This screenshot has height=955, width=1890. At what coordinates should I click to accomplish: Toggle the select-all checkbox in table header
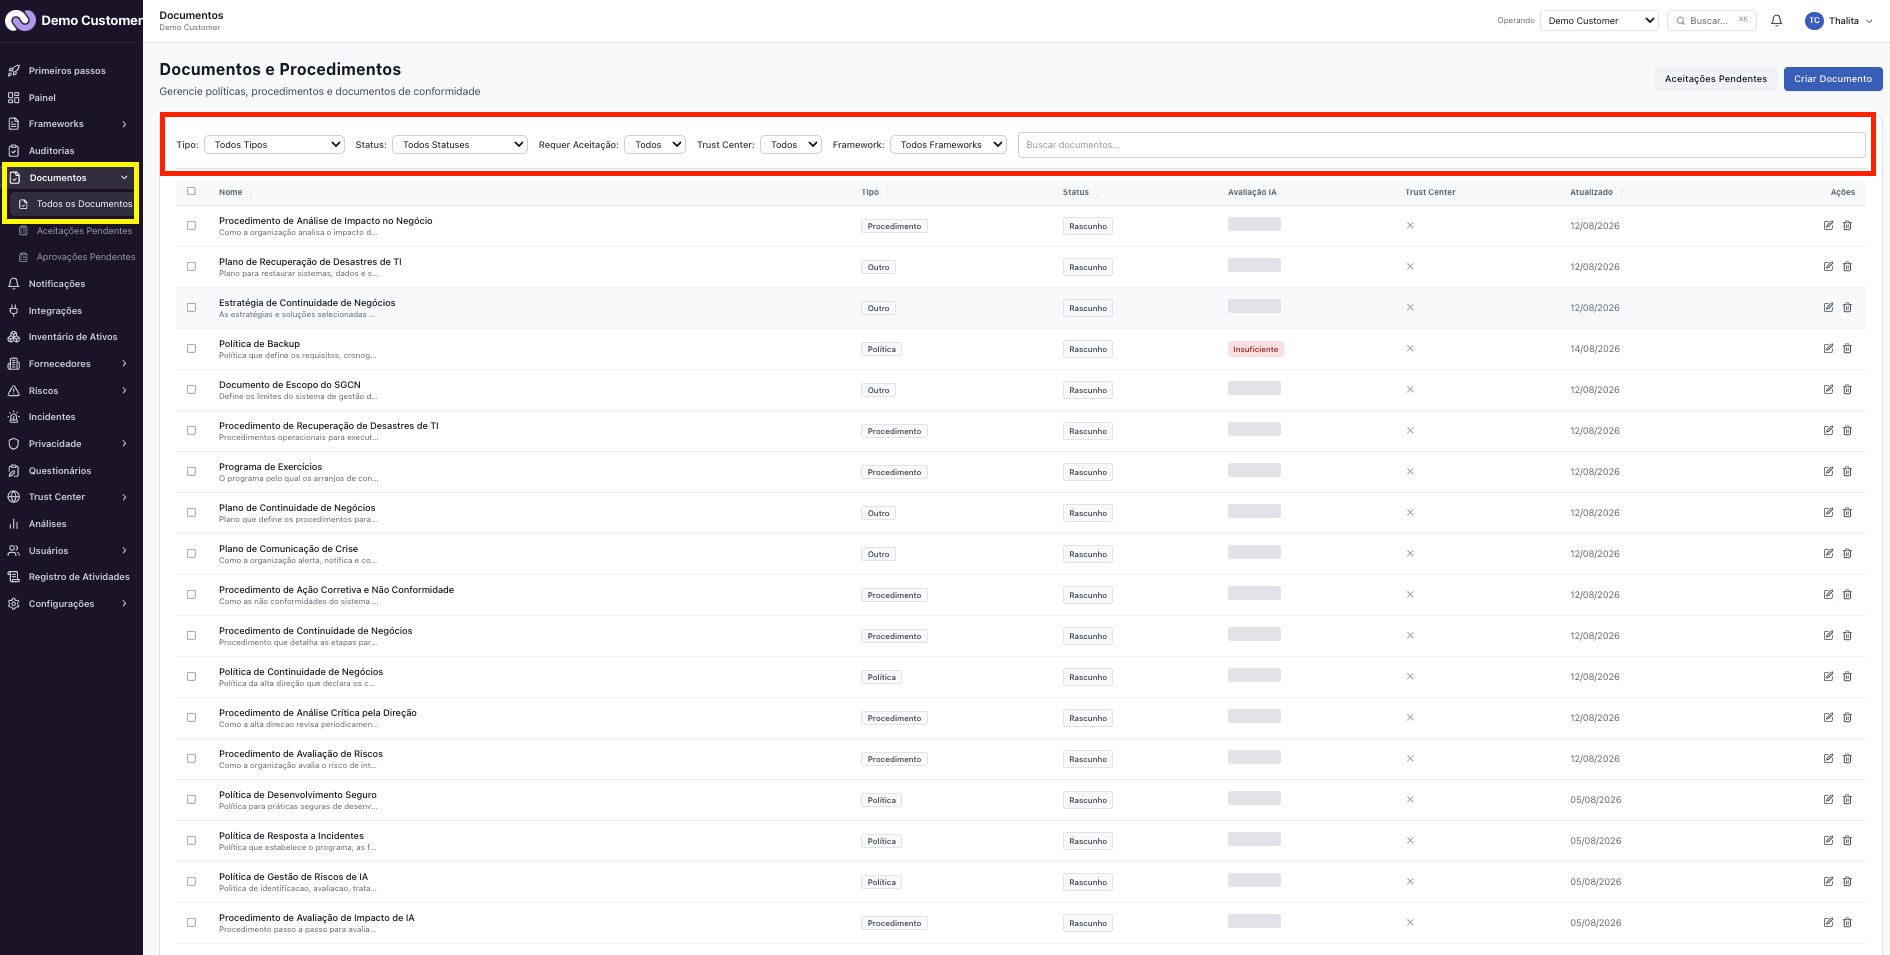[x=191, y=191]
